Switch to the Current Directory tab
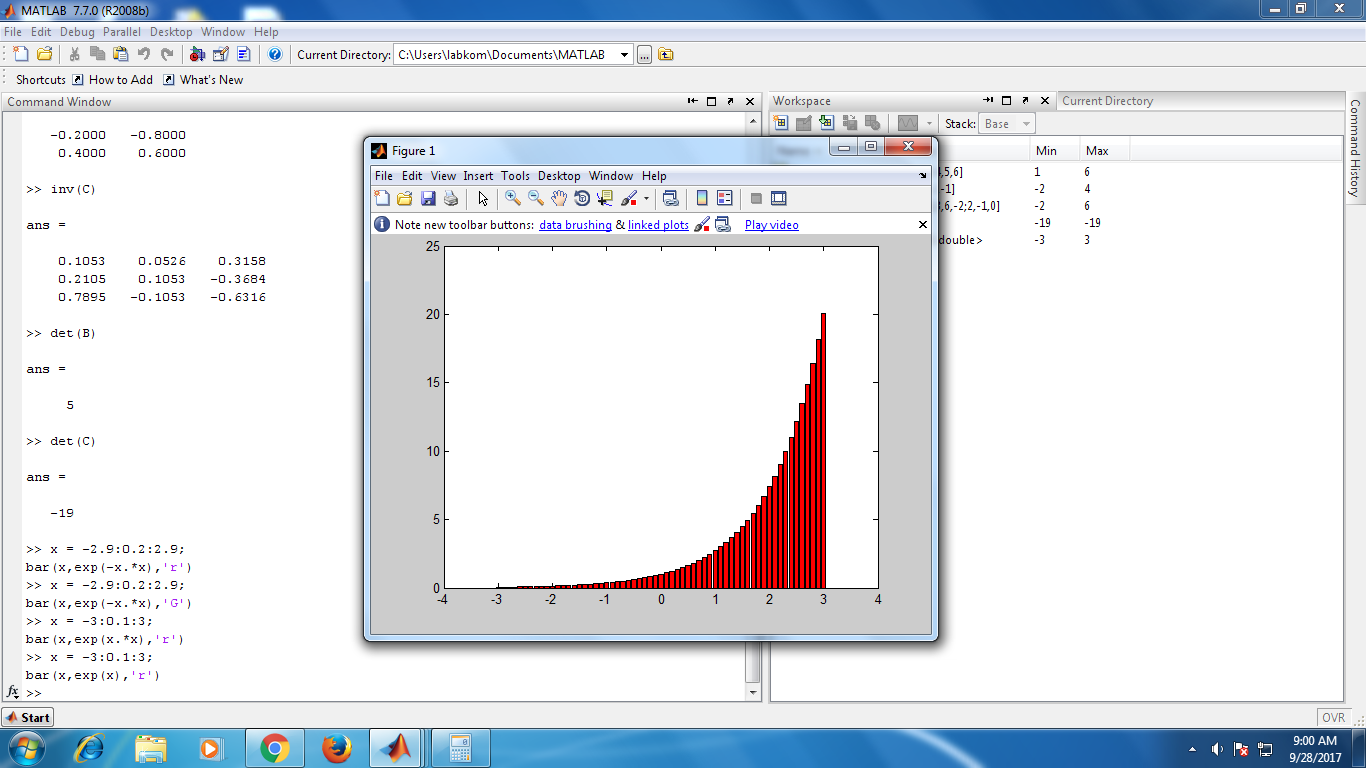 coord(1107,101)
